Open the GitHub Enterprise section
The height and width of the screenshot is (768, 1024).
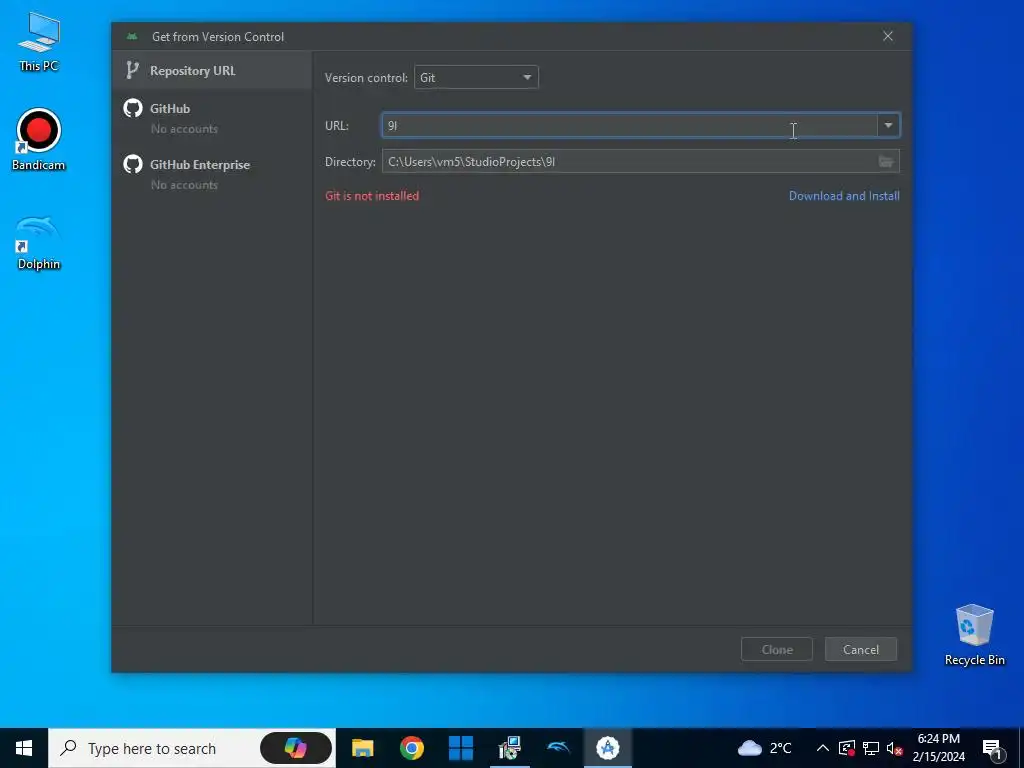click(212, 174)
